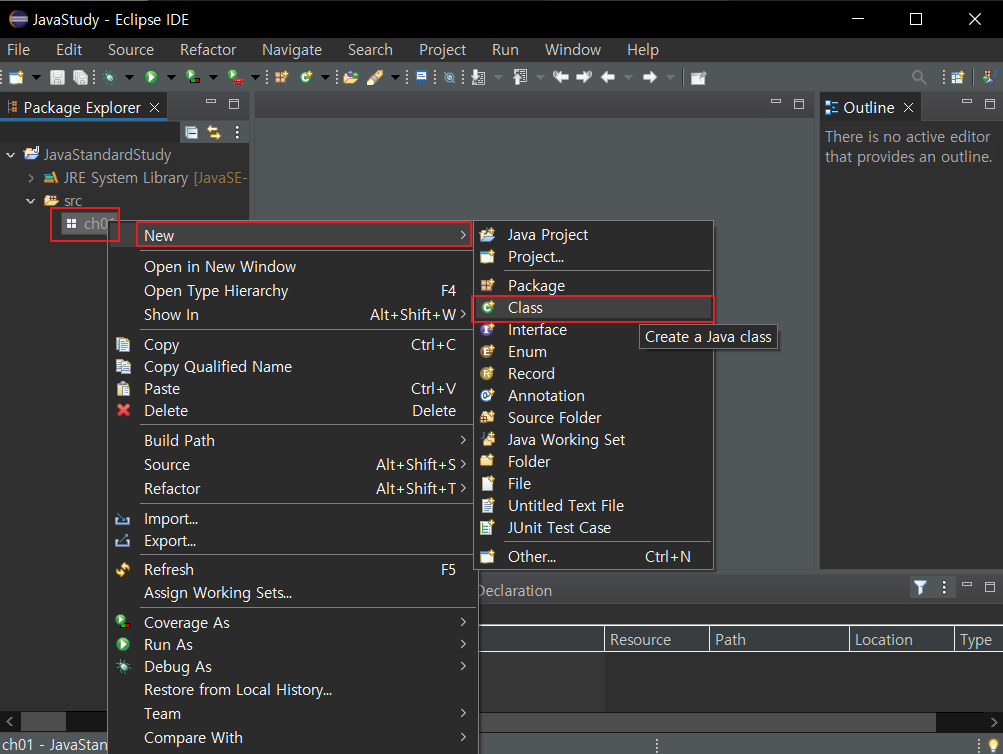Choose Class in the New submenu
The width and height of the screenshot is (1003, 754).
click(x=593, y=308)
